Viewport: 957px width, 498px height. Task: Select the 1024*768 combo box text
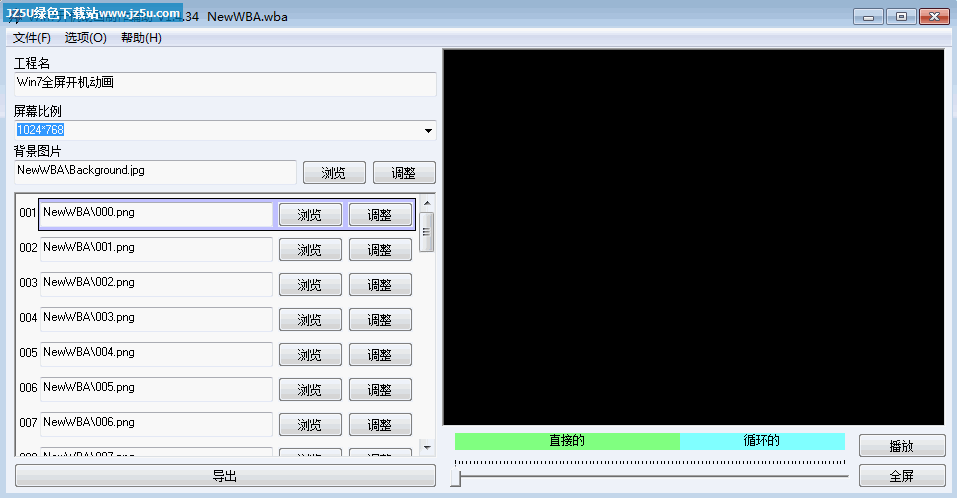40,130
